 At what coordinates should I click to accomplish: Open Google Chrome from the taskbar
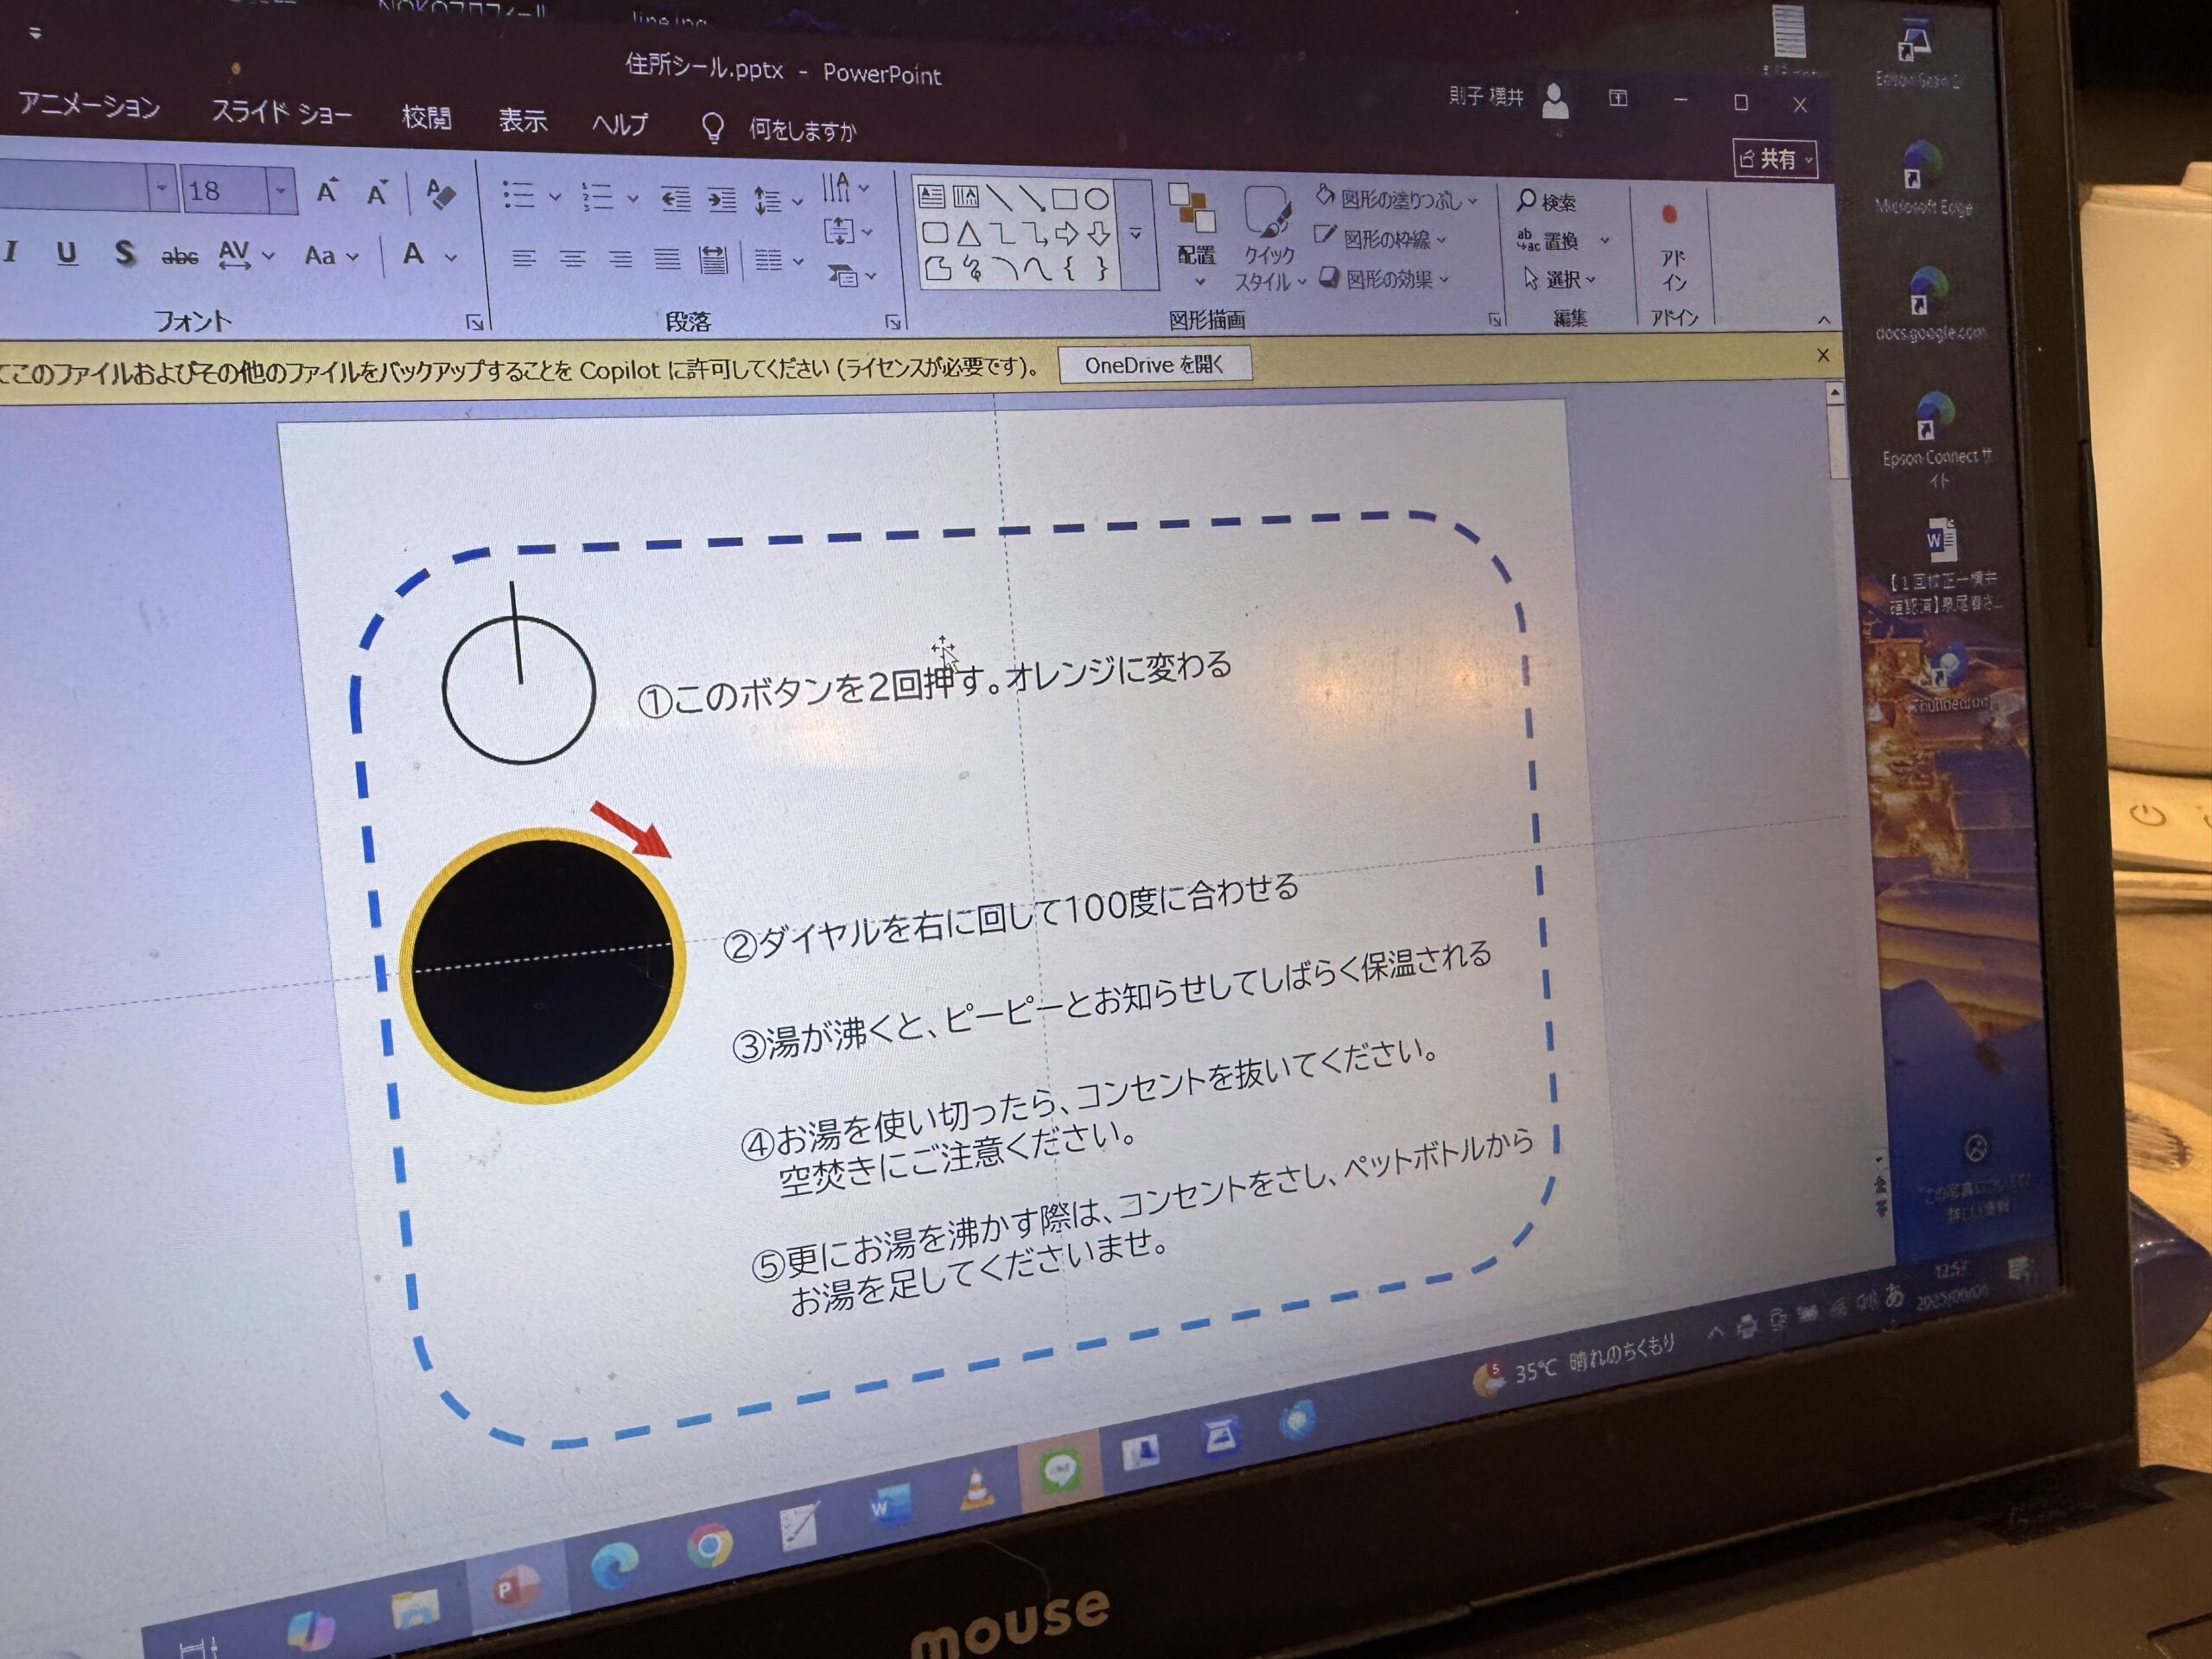[709, 1546]
